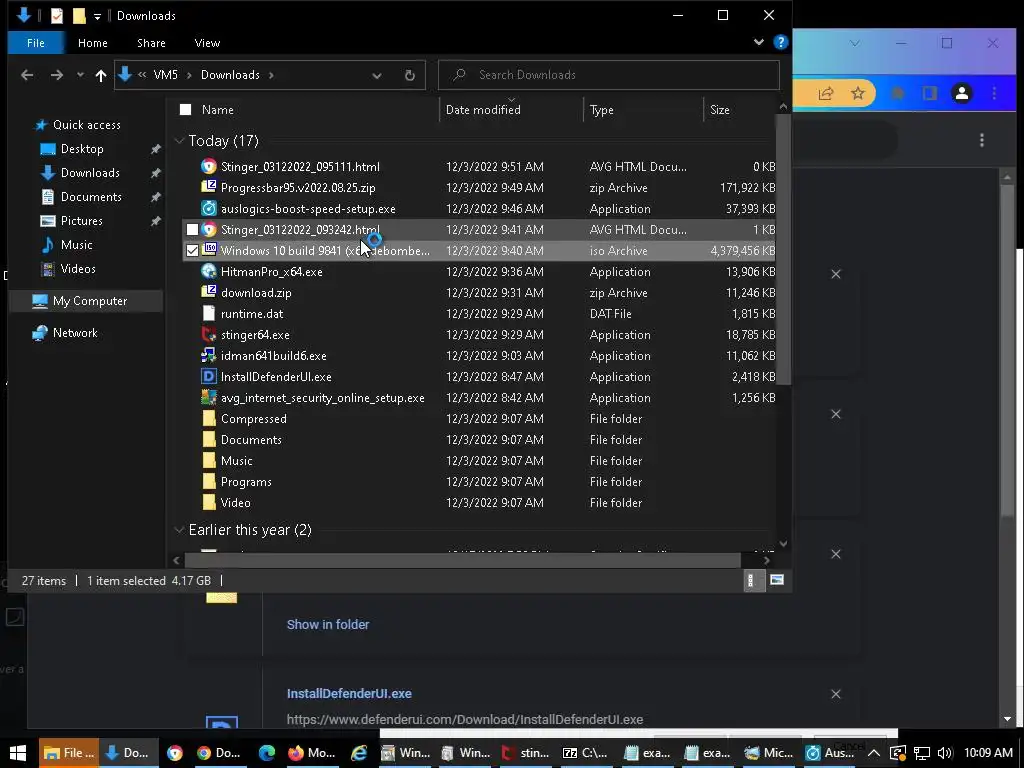Viewport: 1024px width, 768px height.
Task: Open the Chrome profile avatar icon
Action: pyautogui.click(x=961, y=93)
